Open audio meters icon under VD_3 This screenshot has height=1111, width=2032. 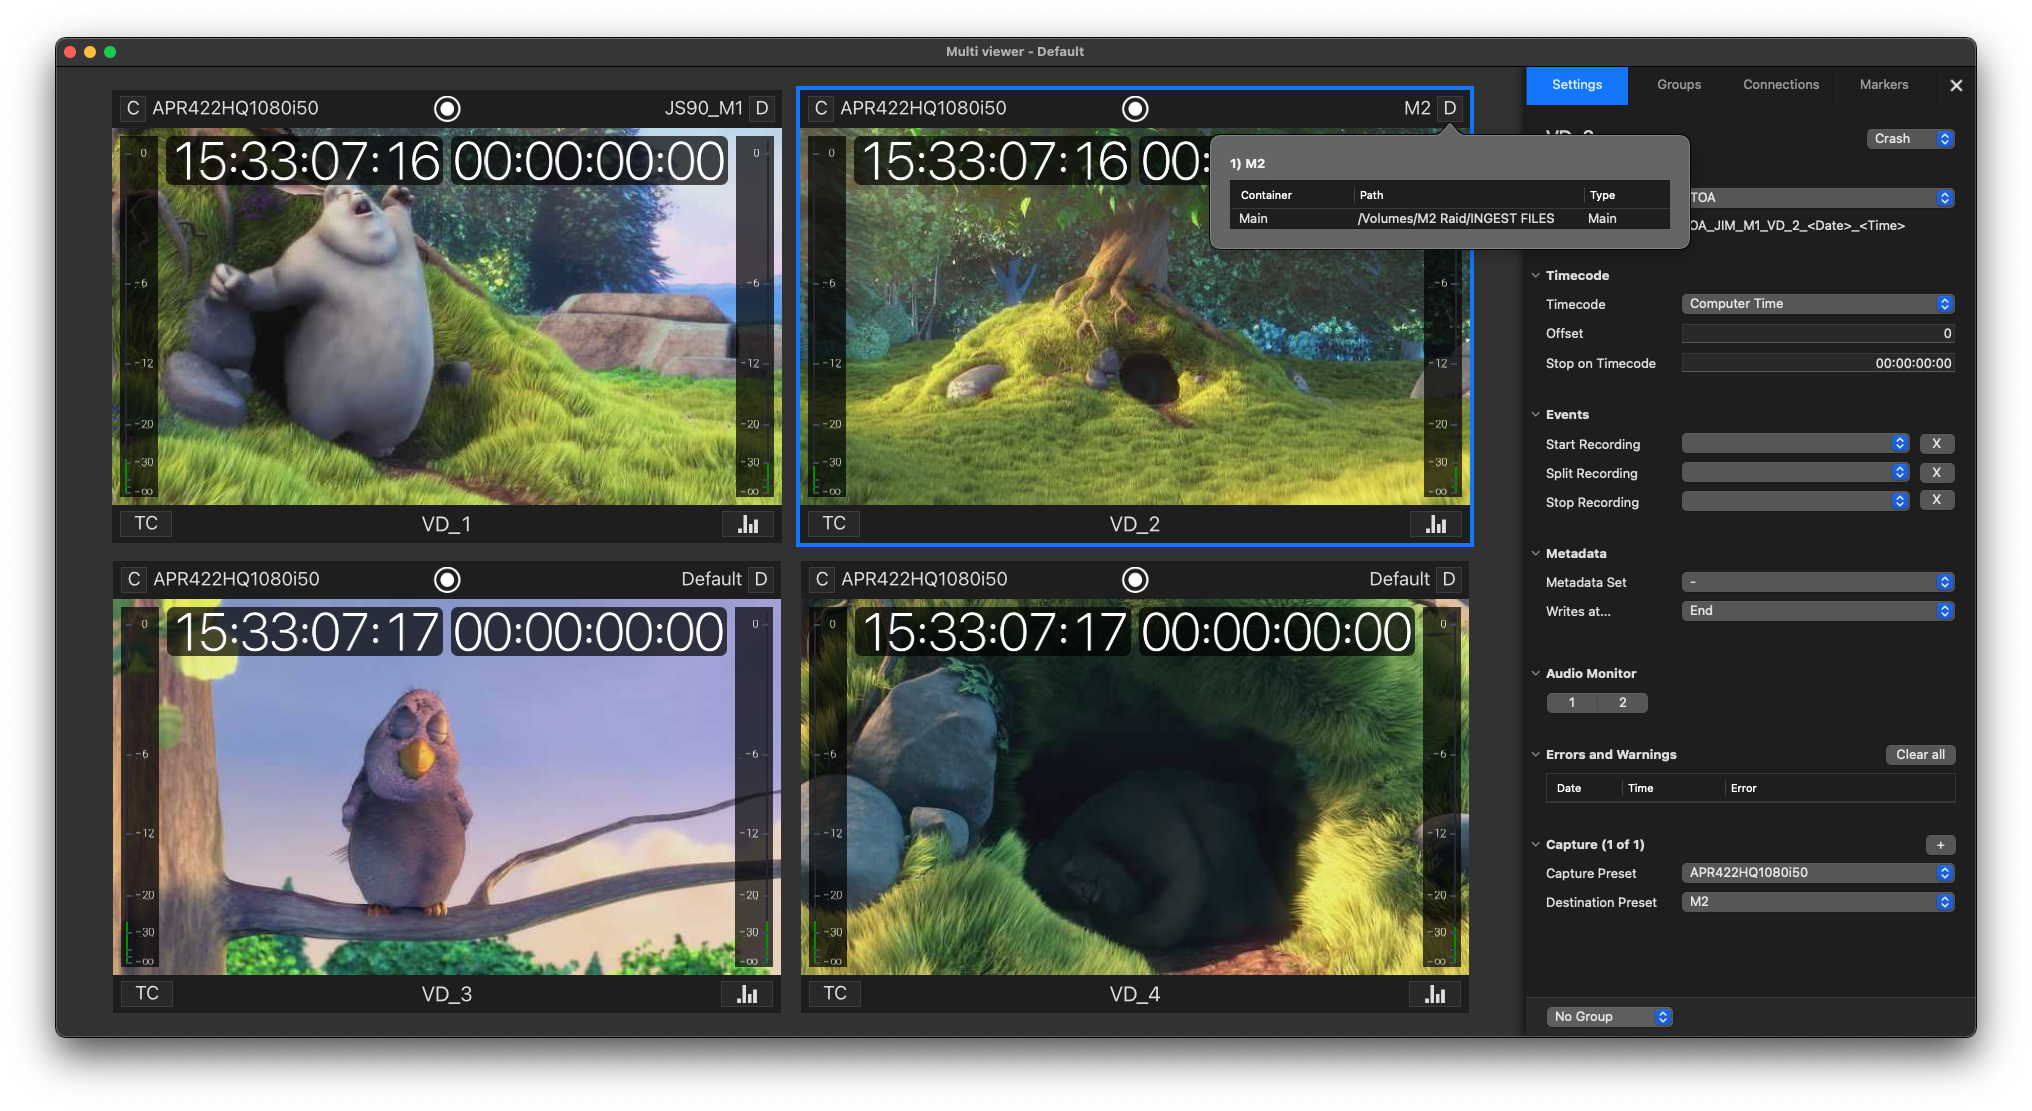tap(747, 994)
